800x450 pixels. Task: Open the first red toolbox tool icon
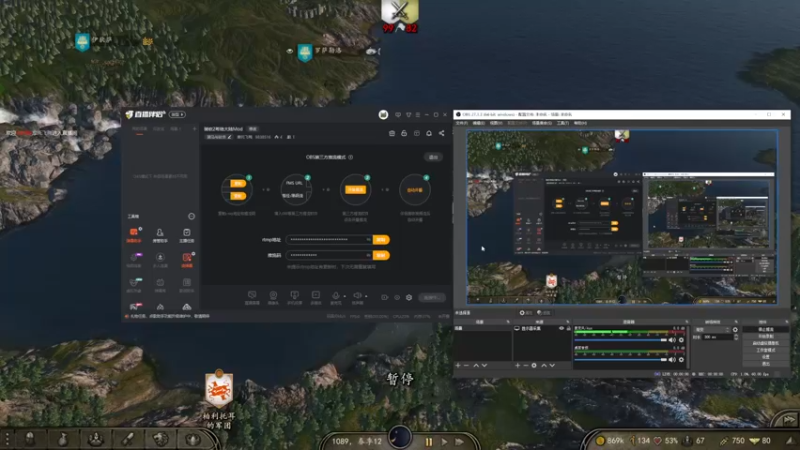pyautogui.click(x=134, y=235)
